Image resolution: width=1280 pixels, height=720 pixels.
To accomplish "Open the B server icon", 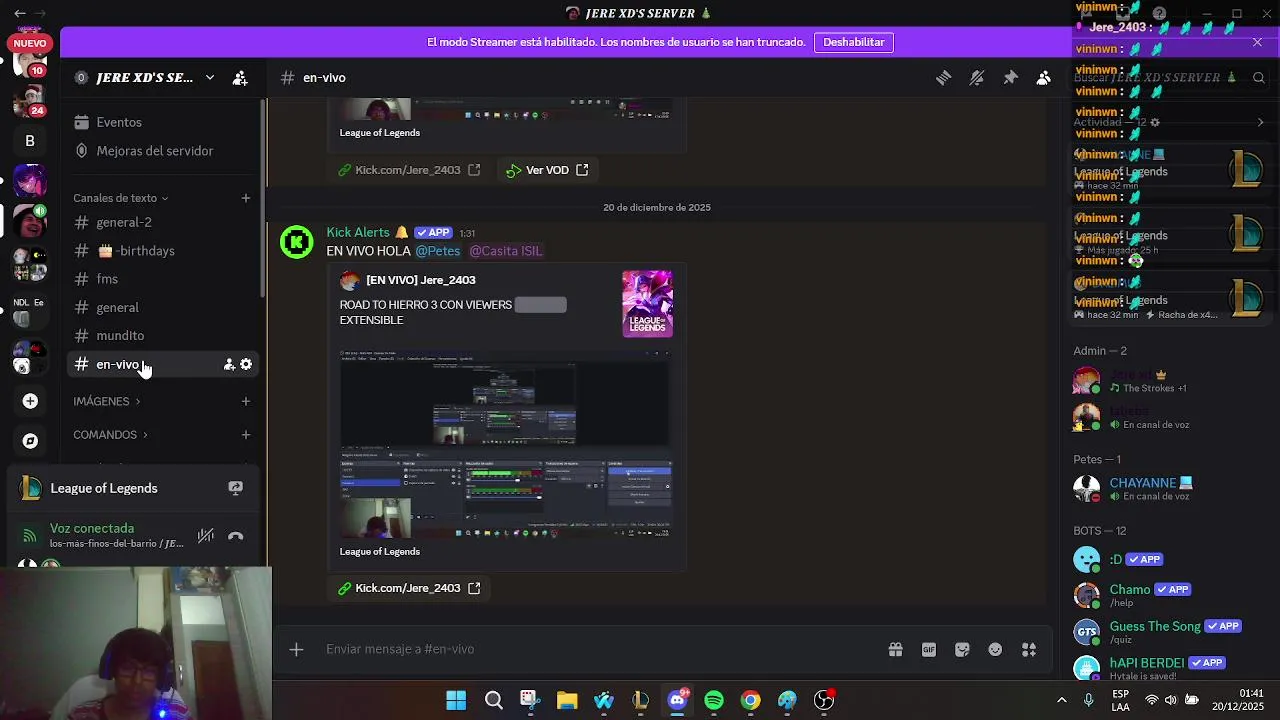I will [x=30, y=141].
